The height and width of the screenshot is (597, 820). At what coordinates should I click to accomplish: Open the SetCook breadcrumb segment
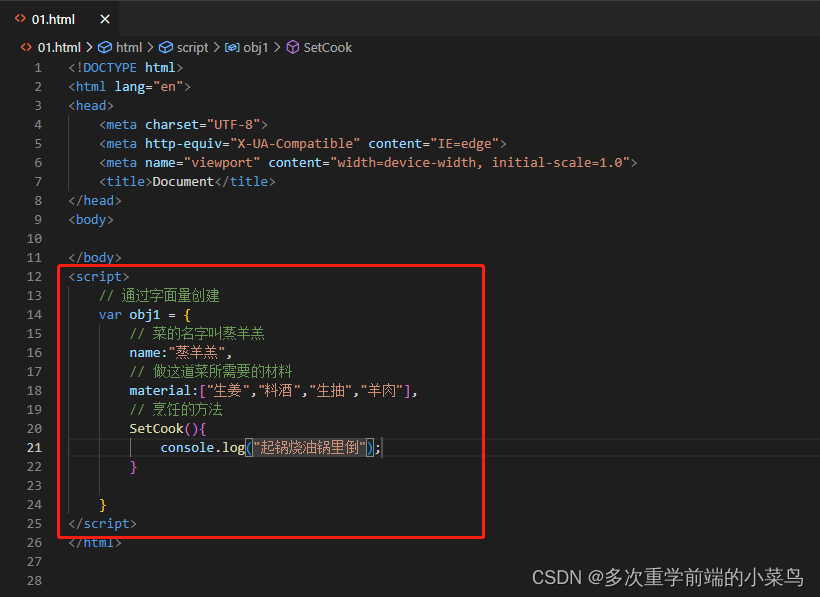pyautogui.click(x=328, y=48)
